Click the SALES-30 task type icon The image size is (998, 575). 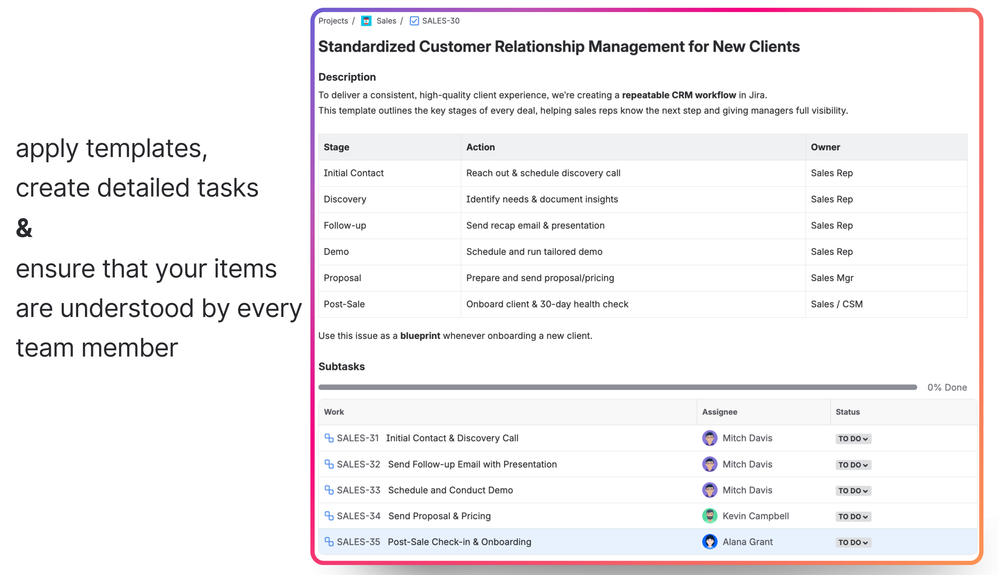[x=414, y=21]
